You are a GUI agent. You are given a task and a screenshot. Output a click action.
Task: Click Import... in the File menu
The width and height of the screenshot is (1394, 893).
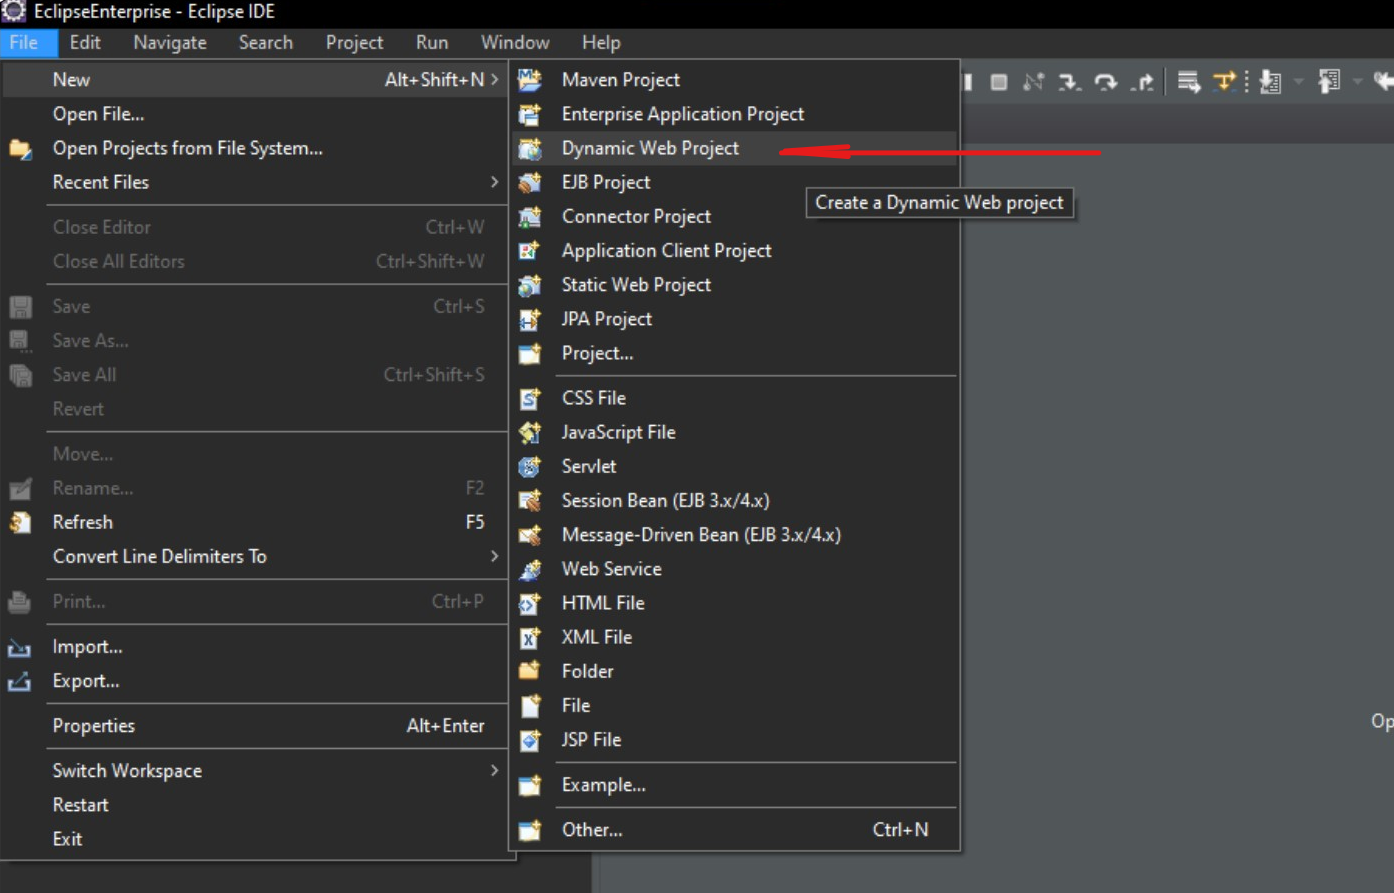87,647
